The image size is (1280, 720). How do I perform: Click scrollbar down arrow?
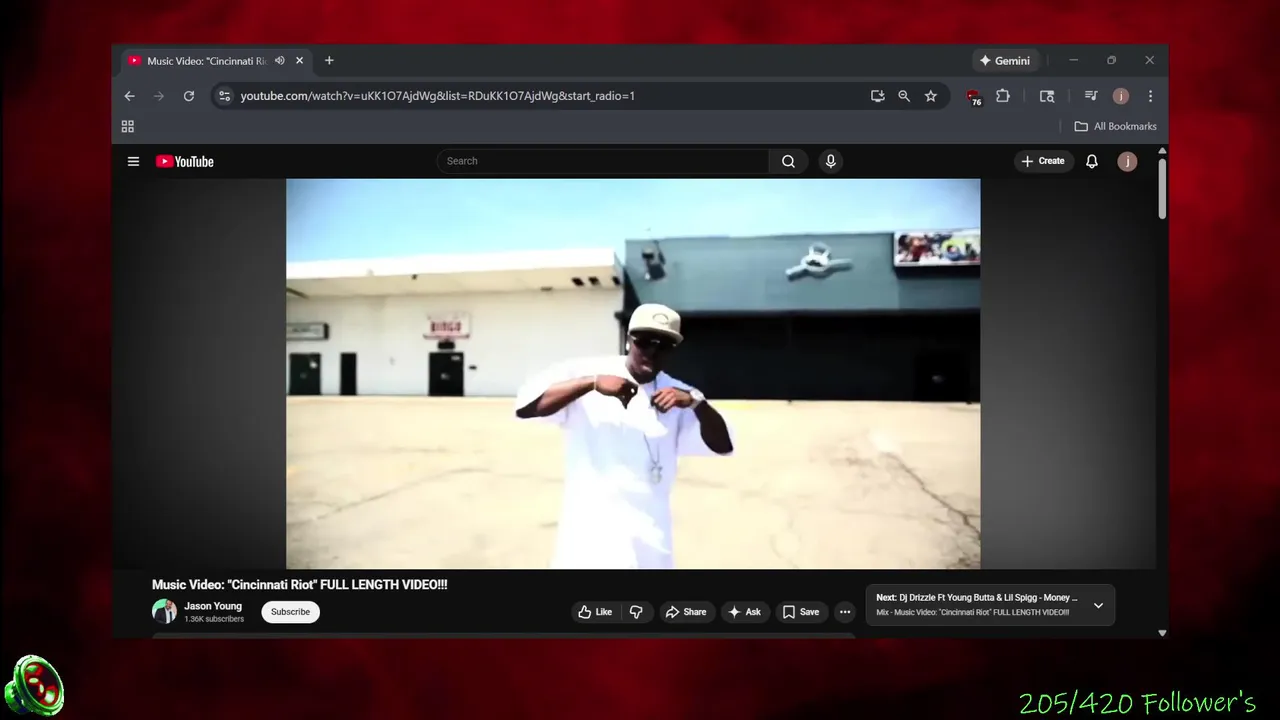click(1162, 633)
